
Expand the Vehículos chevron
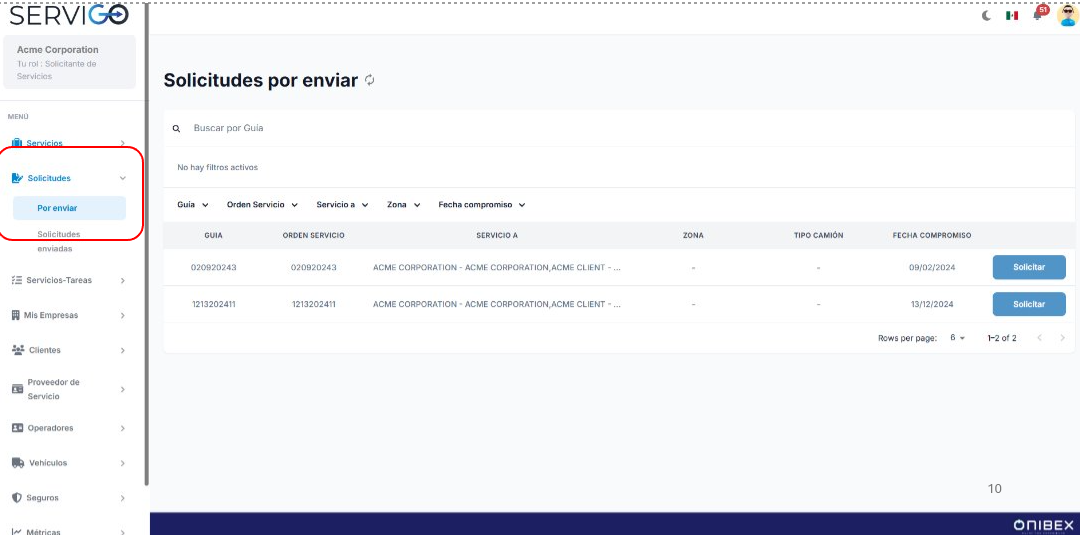click(x=123, y=463)
